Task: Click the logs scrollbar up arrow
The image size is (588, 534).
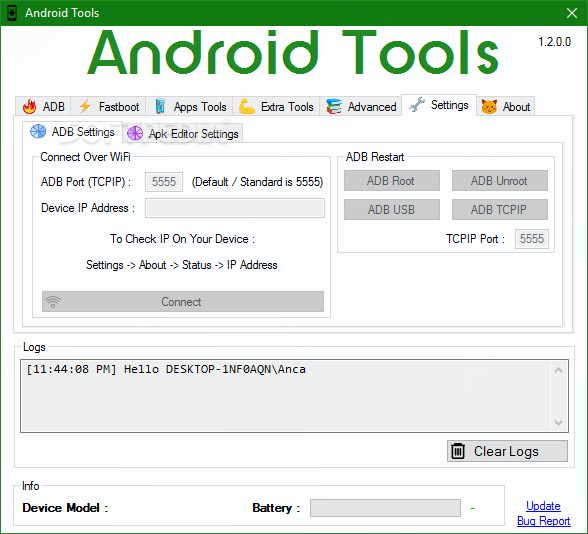Action: 558,370
